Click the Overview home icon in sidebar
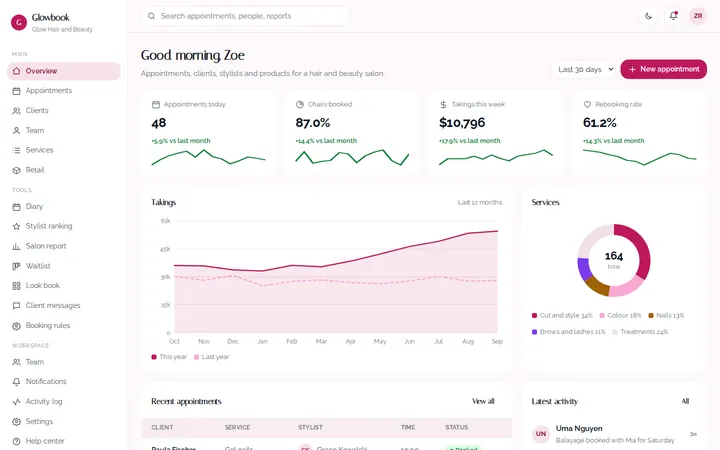This screenshot has width=720, height=450. tap(17, 71)
